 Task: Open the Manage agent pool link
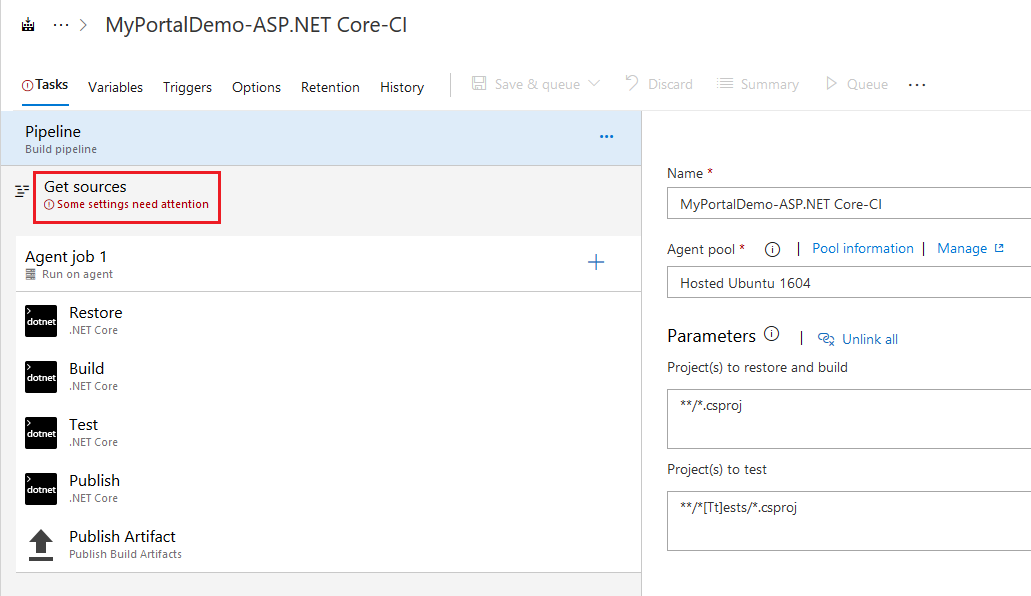[x=971, y=249]
